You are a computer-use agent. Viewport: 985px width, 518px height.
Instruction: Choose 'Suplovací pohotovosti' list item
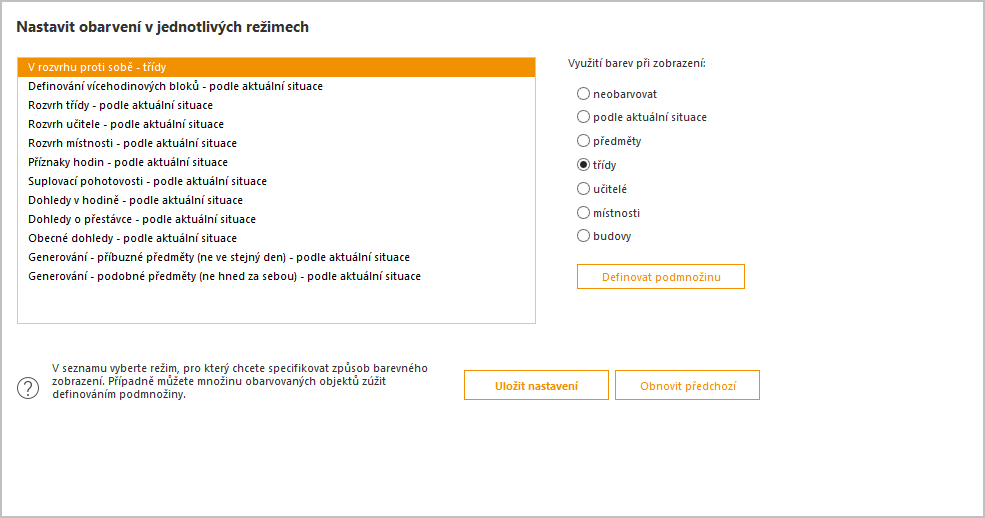pyautogui.click(x=276, y=181)
